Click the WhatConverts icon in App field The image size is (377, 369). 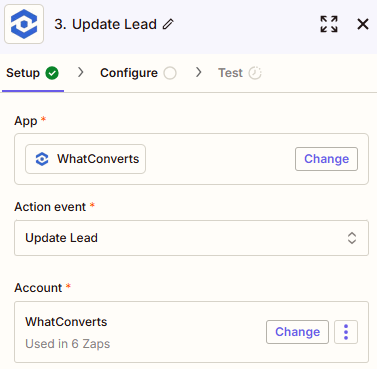tap(42, 159)
